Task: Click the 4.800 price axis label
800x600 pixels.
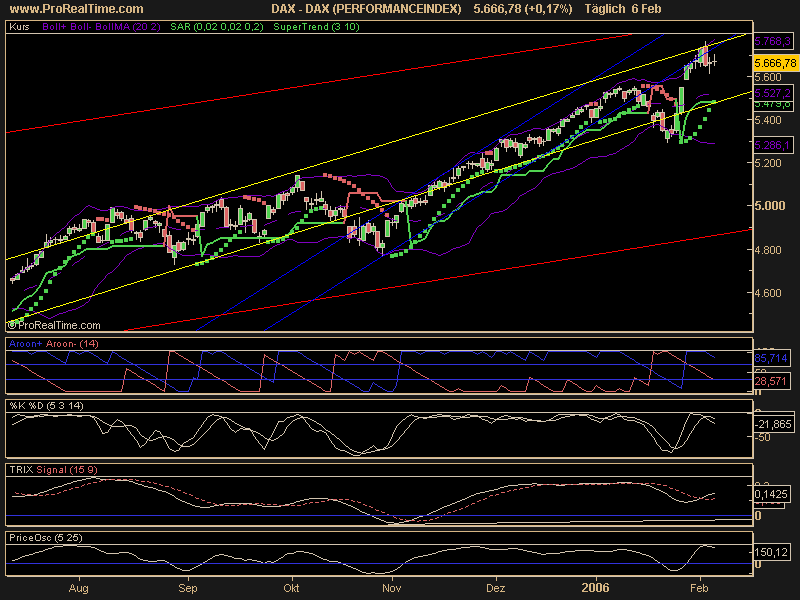Action: pyautogui.click(x=768, y=250)
